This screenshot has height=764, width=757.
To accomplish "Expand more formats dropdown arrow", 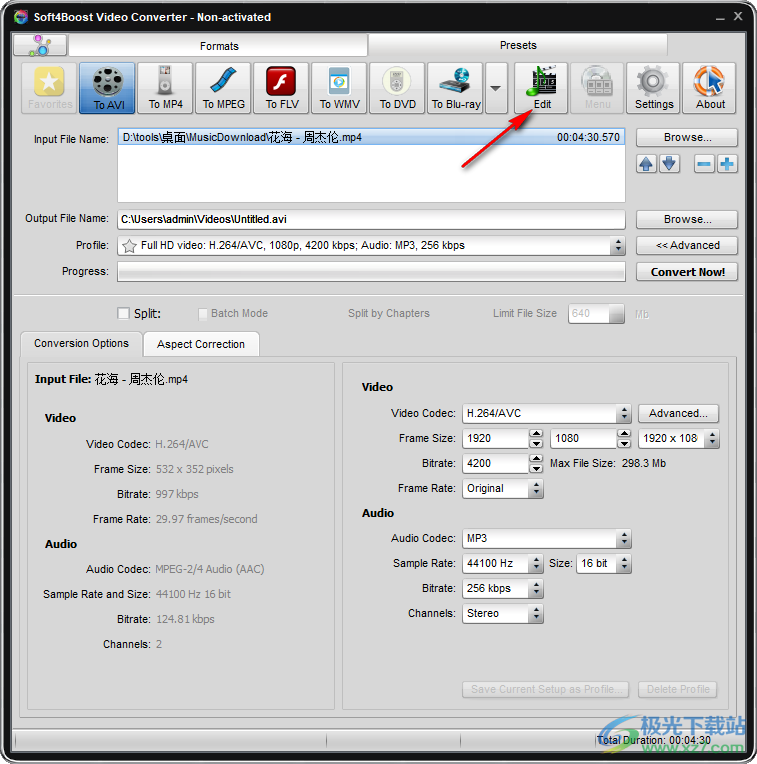I will tap(496, 88).
